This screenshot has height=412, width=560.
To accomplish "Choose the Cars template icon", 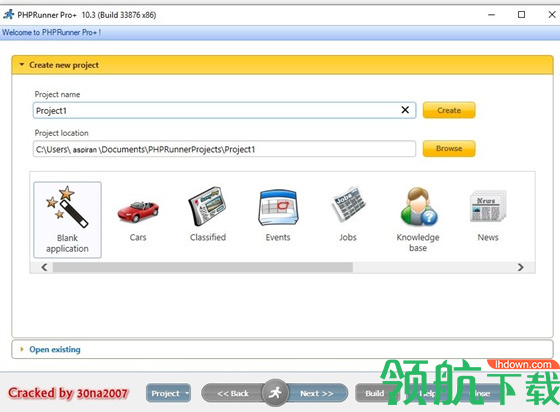I will (x=138, y=211).
